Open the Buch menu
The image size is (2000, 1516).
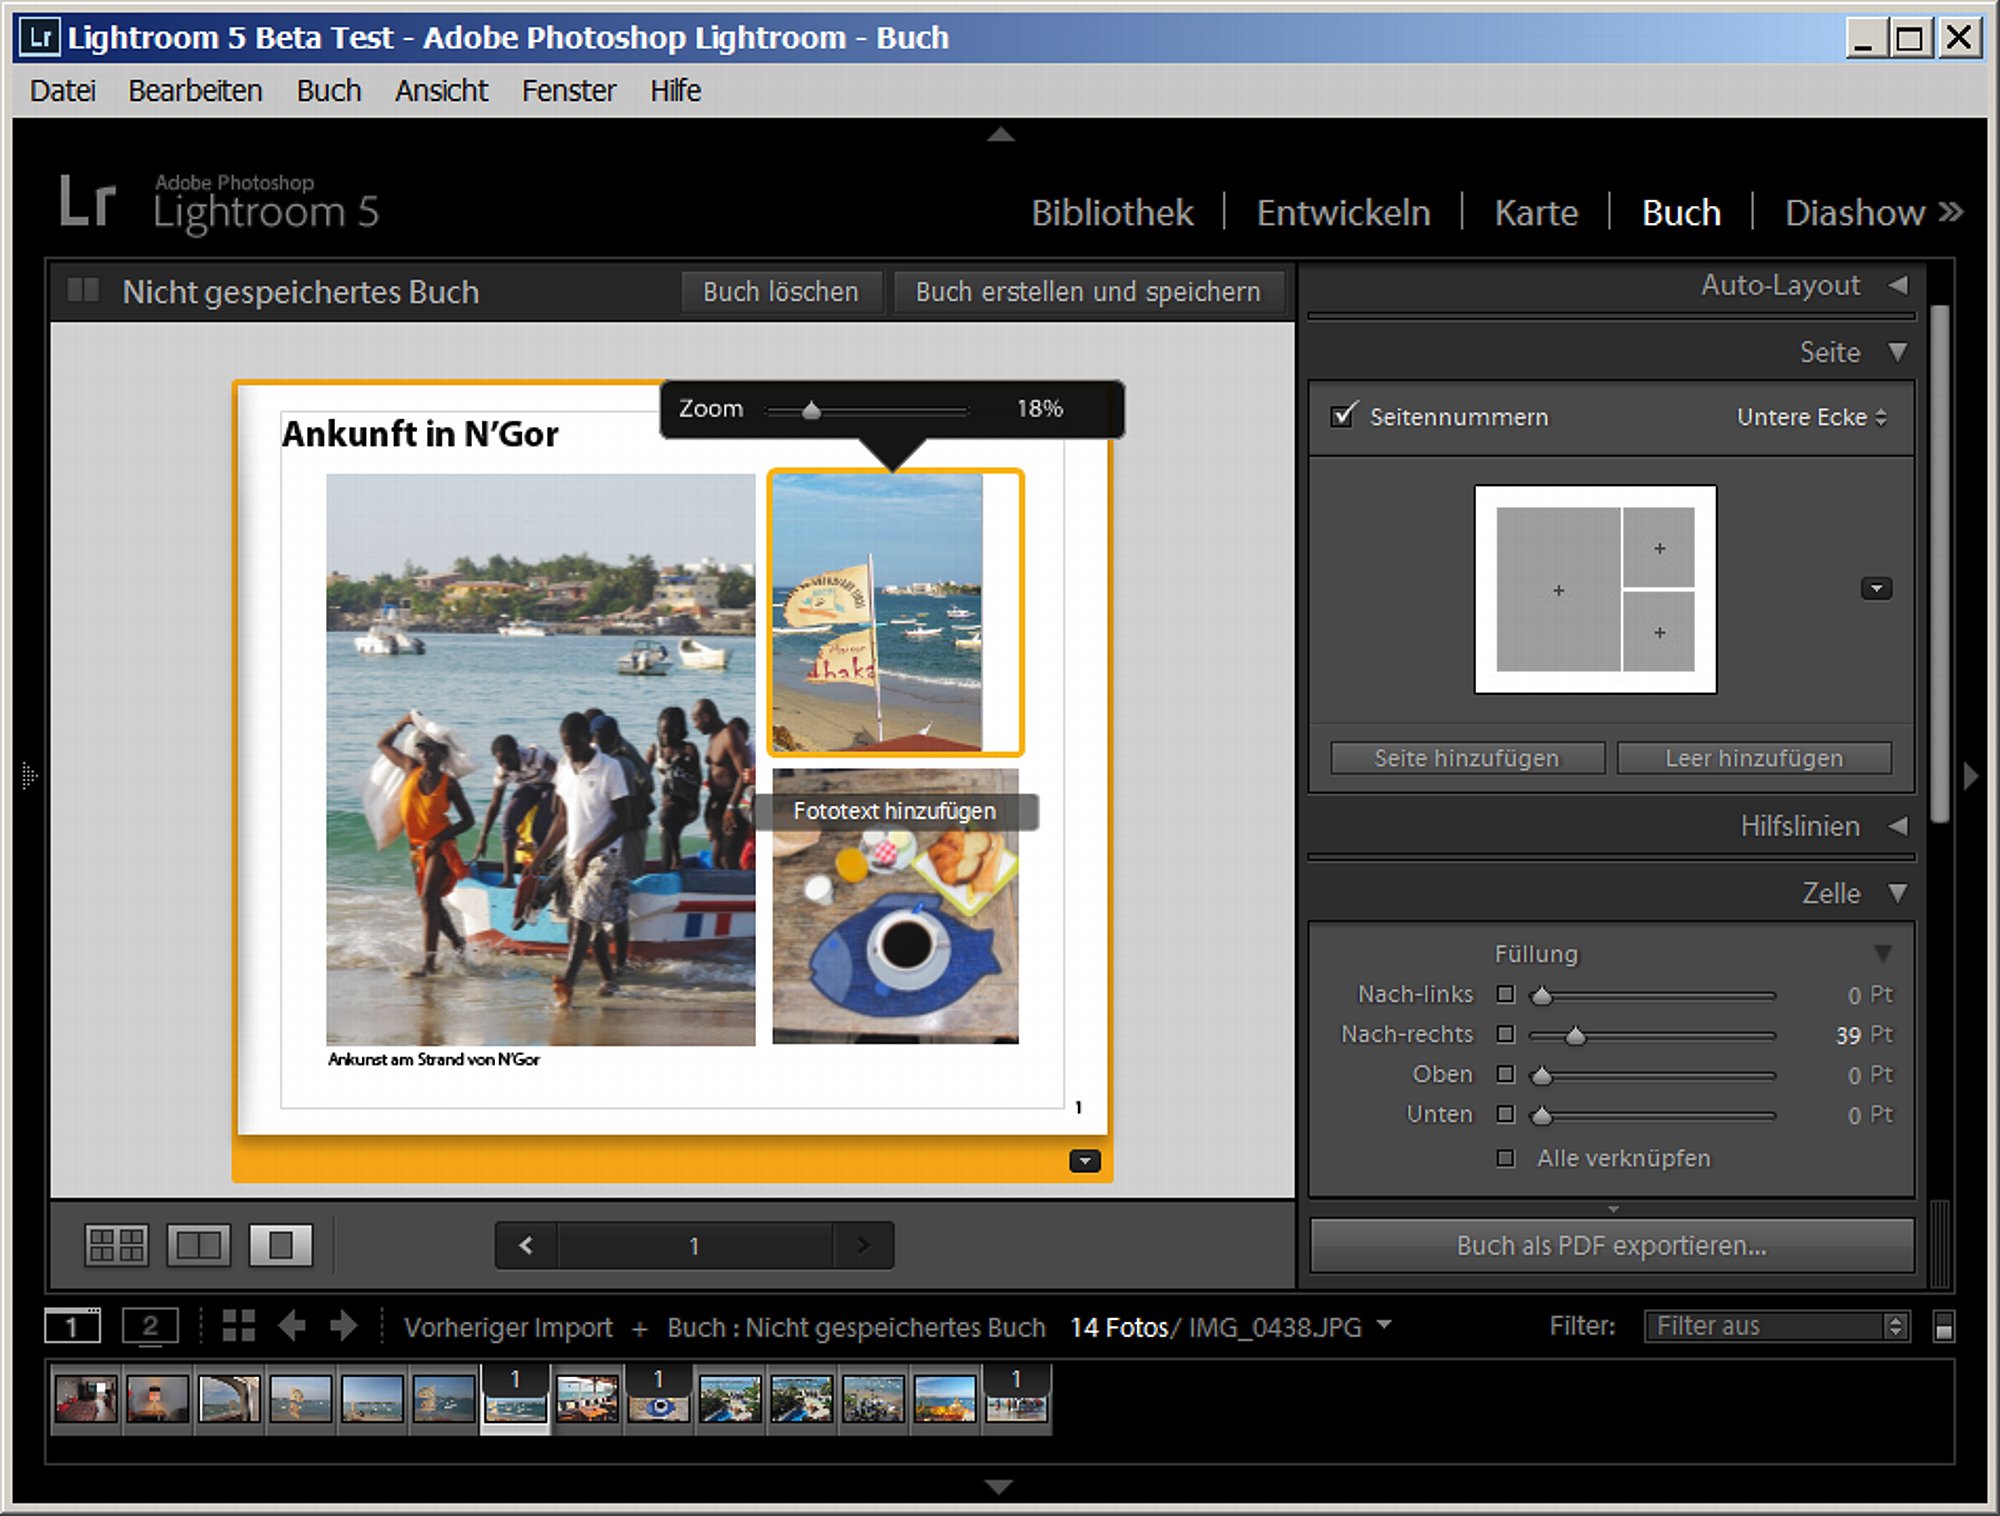click(x=328, y=91)
